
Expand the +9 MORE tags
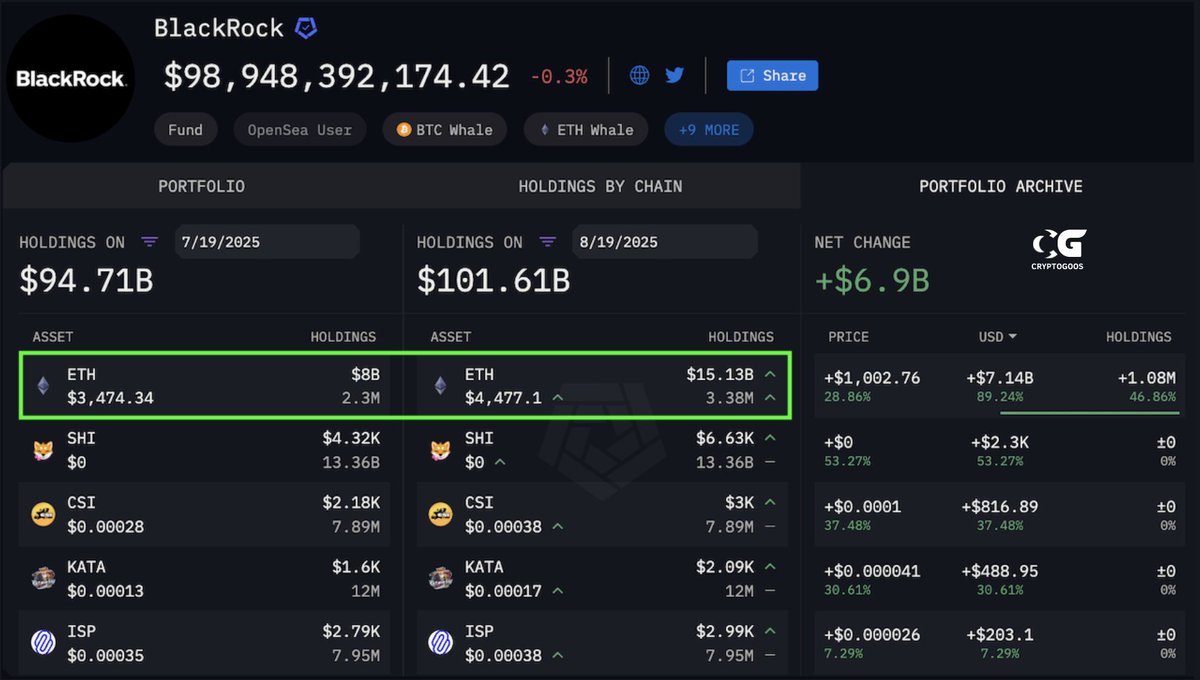coord(709,130)
